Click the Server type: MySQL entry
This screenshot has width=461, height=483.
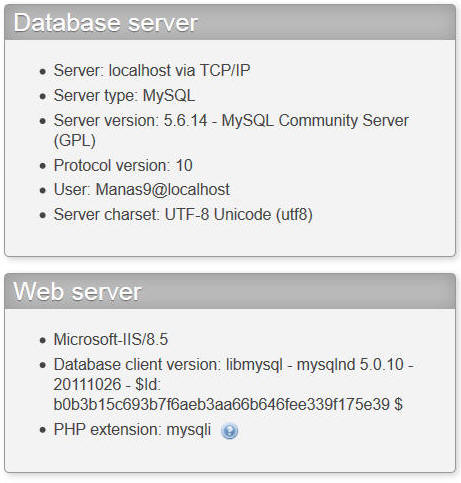[124, 95]
